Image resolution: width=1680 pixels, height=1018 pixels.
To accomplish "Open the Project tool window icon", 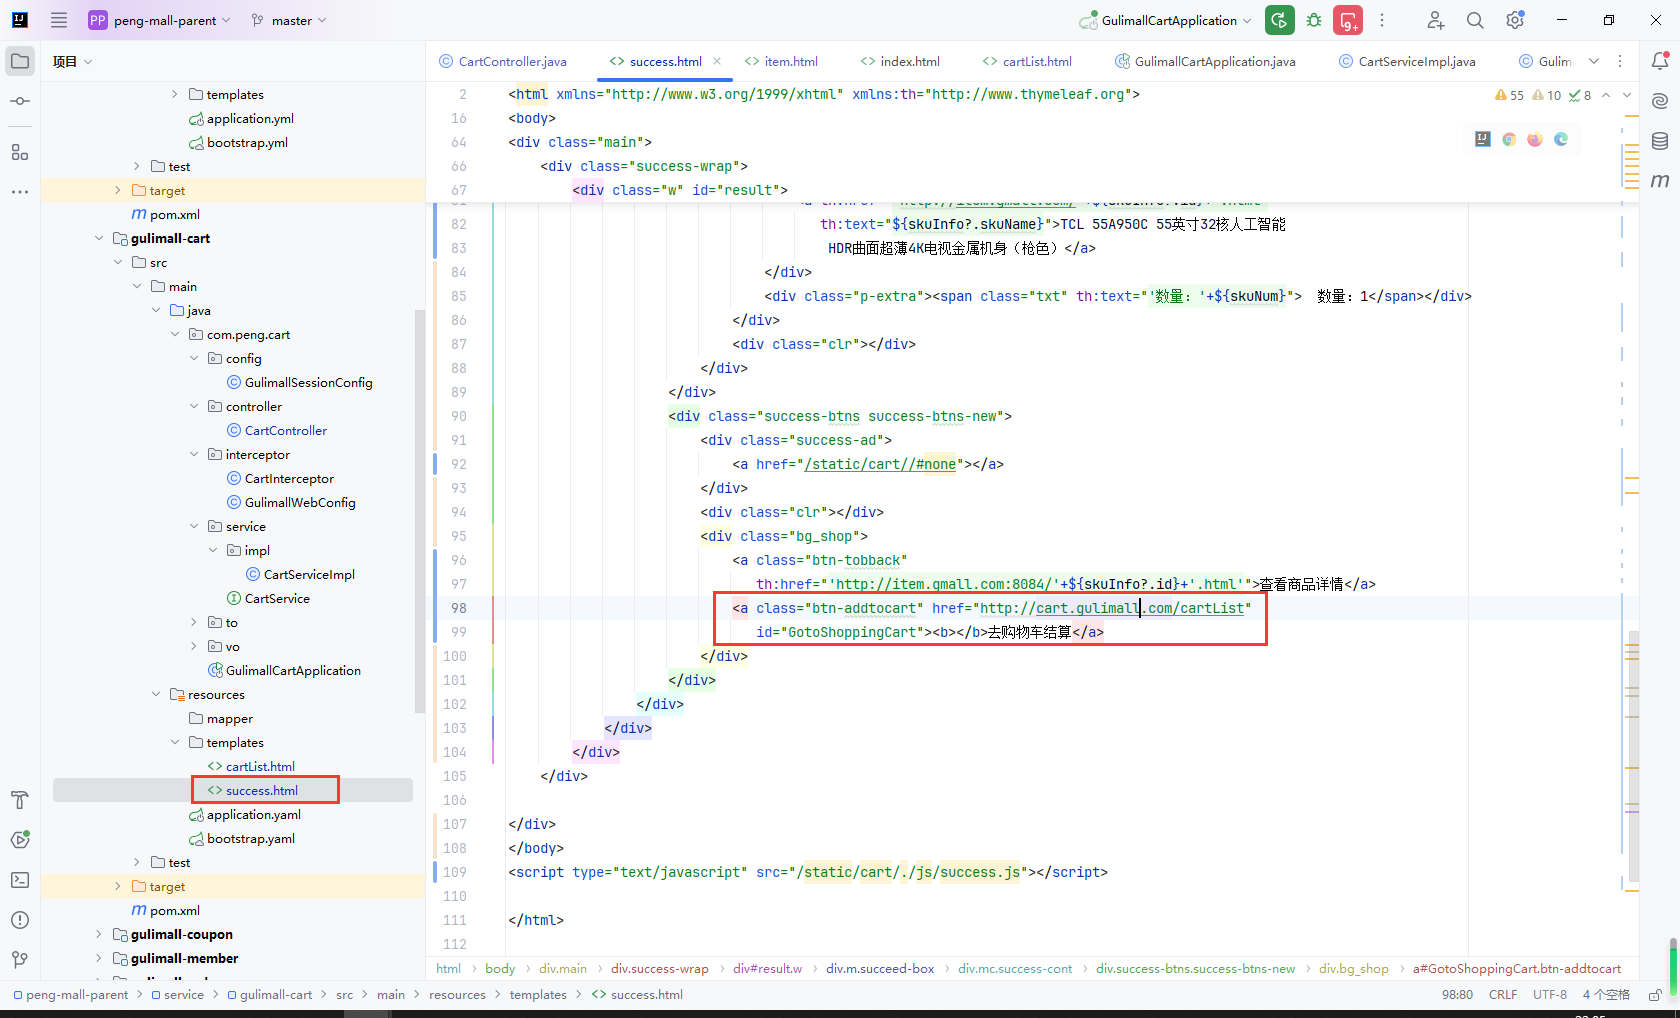I will pos(20,61).
